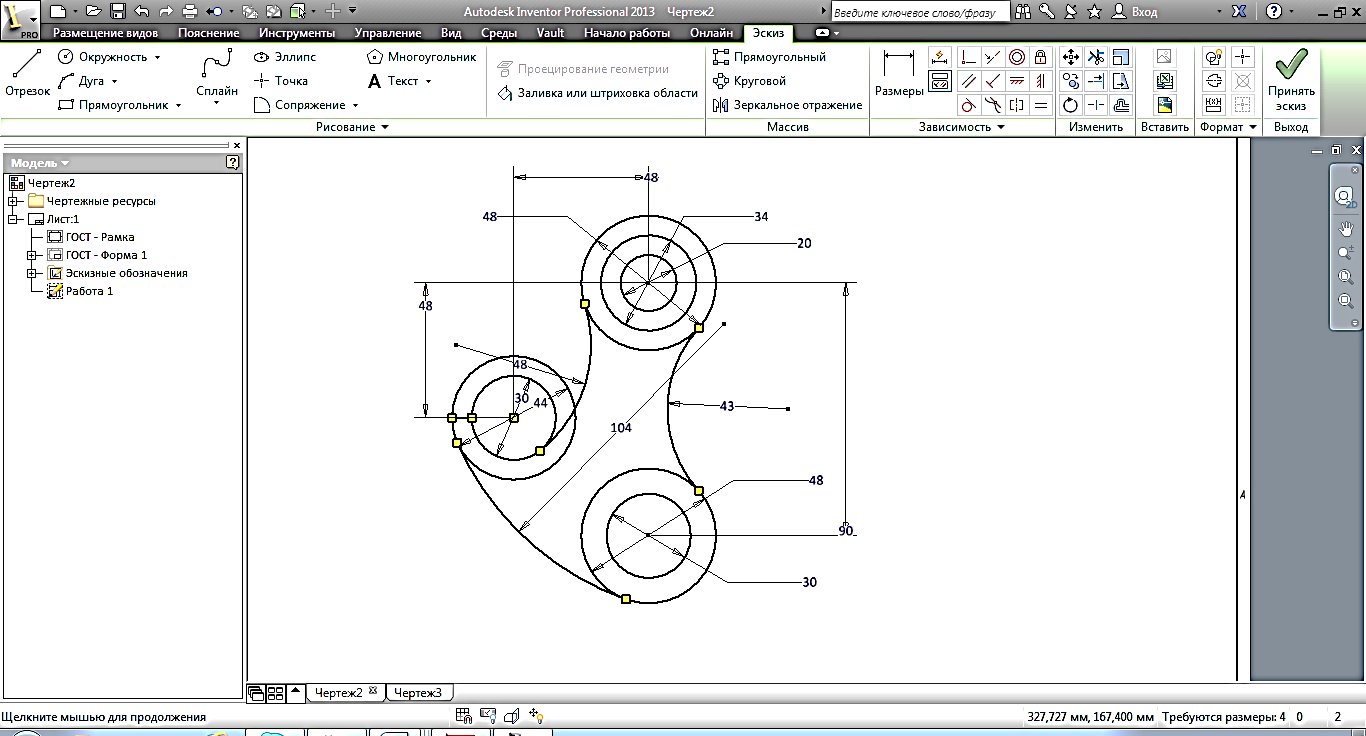Click the Undo arrow icon
The image size is (1366, 736).
click(141, 11)
